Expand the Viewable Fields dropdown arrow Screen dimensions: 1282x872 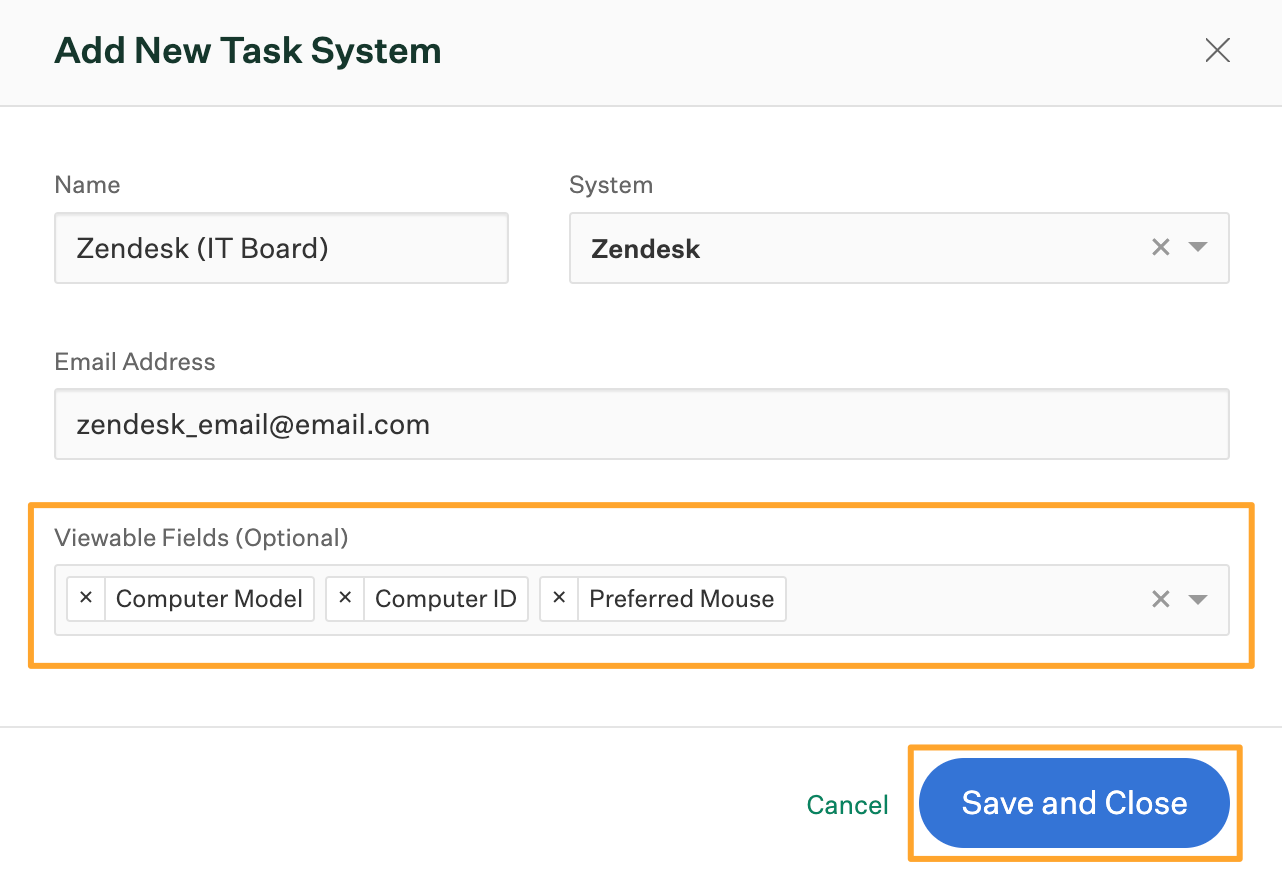(1198, 600)
